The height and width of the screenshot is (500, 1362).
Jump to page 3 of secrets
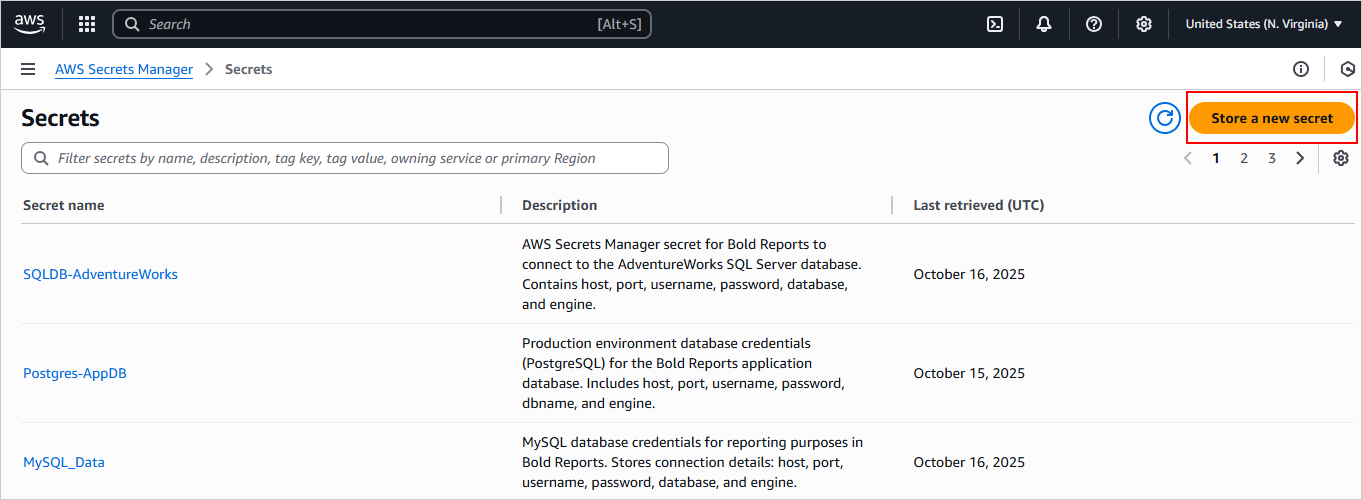click(x=1272, y=158)
